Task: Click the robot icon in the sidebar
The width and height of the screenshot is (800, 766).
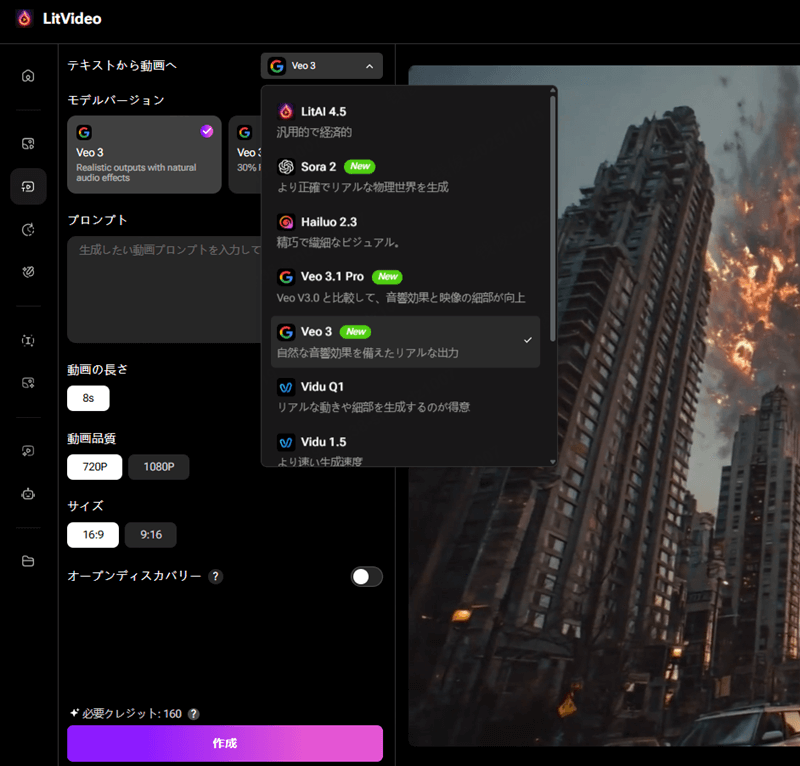Action: click(28, 493)
